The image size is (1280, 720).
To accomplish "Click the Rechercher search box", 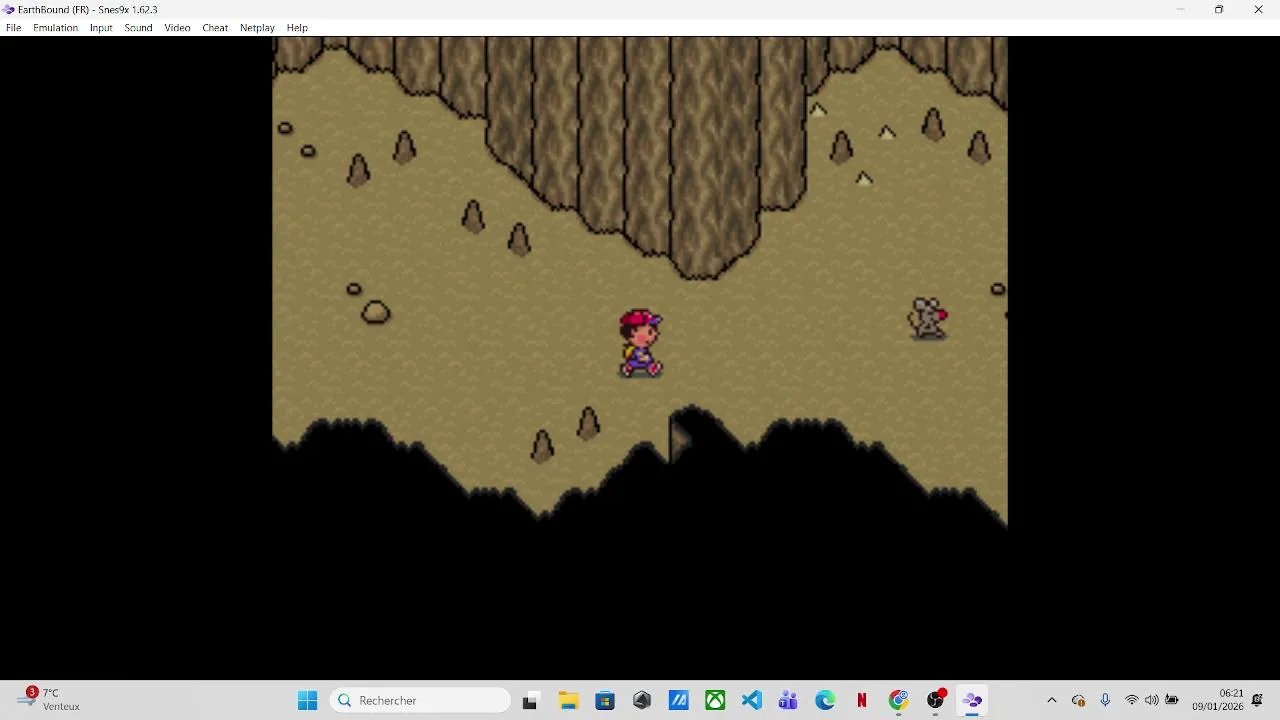I will pyautogui.click(x=420, y=701).
